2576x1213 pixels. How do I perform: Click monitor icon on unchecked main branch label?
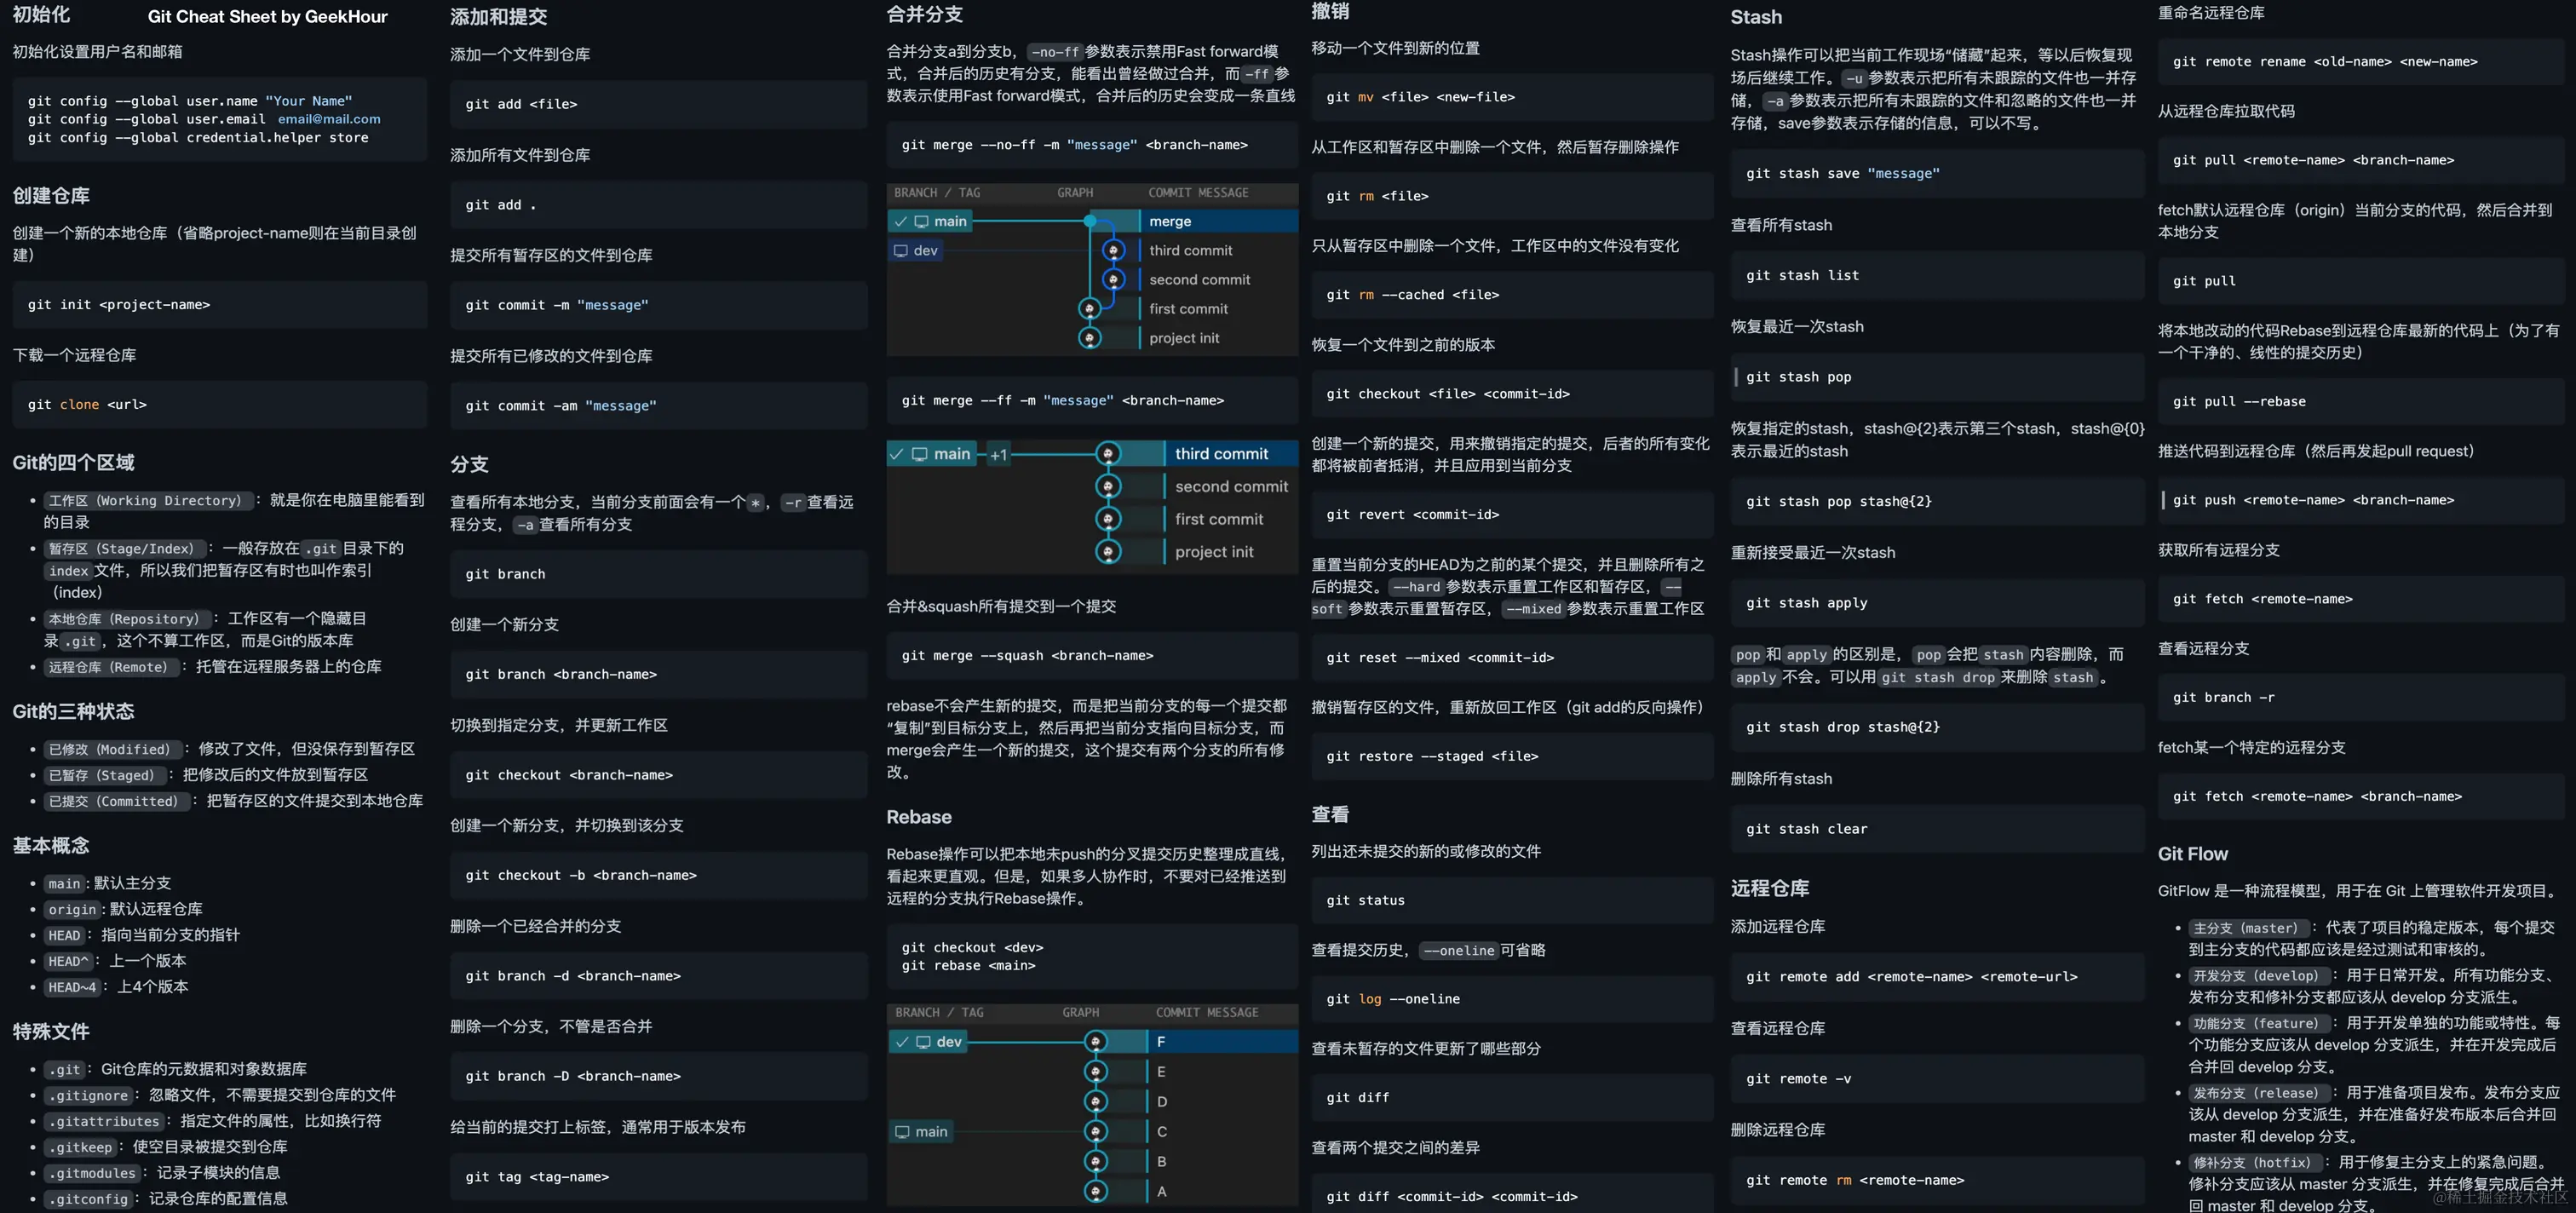(902, 1132)
